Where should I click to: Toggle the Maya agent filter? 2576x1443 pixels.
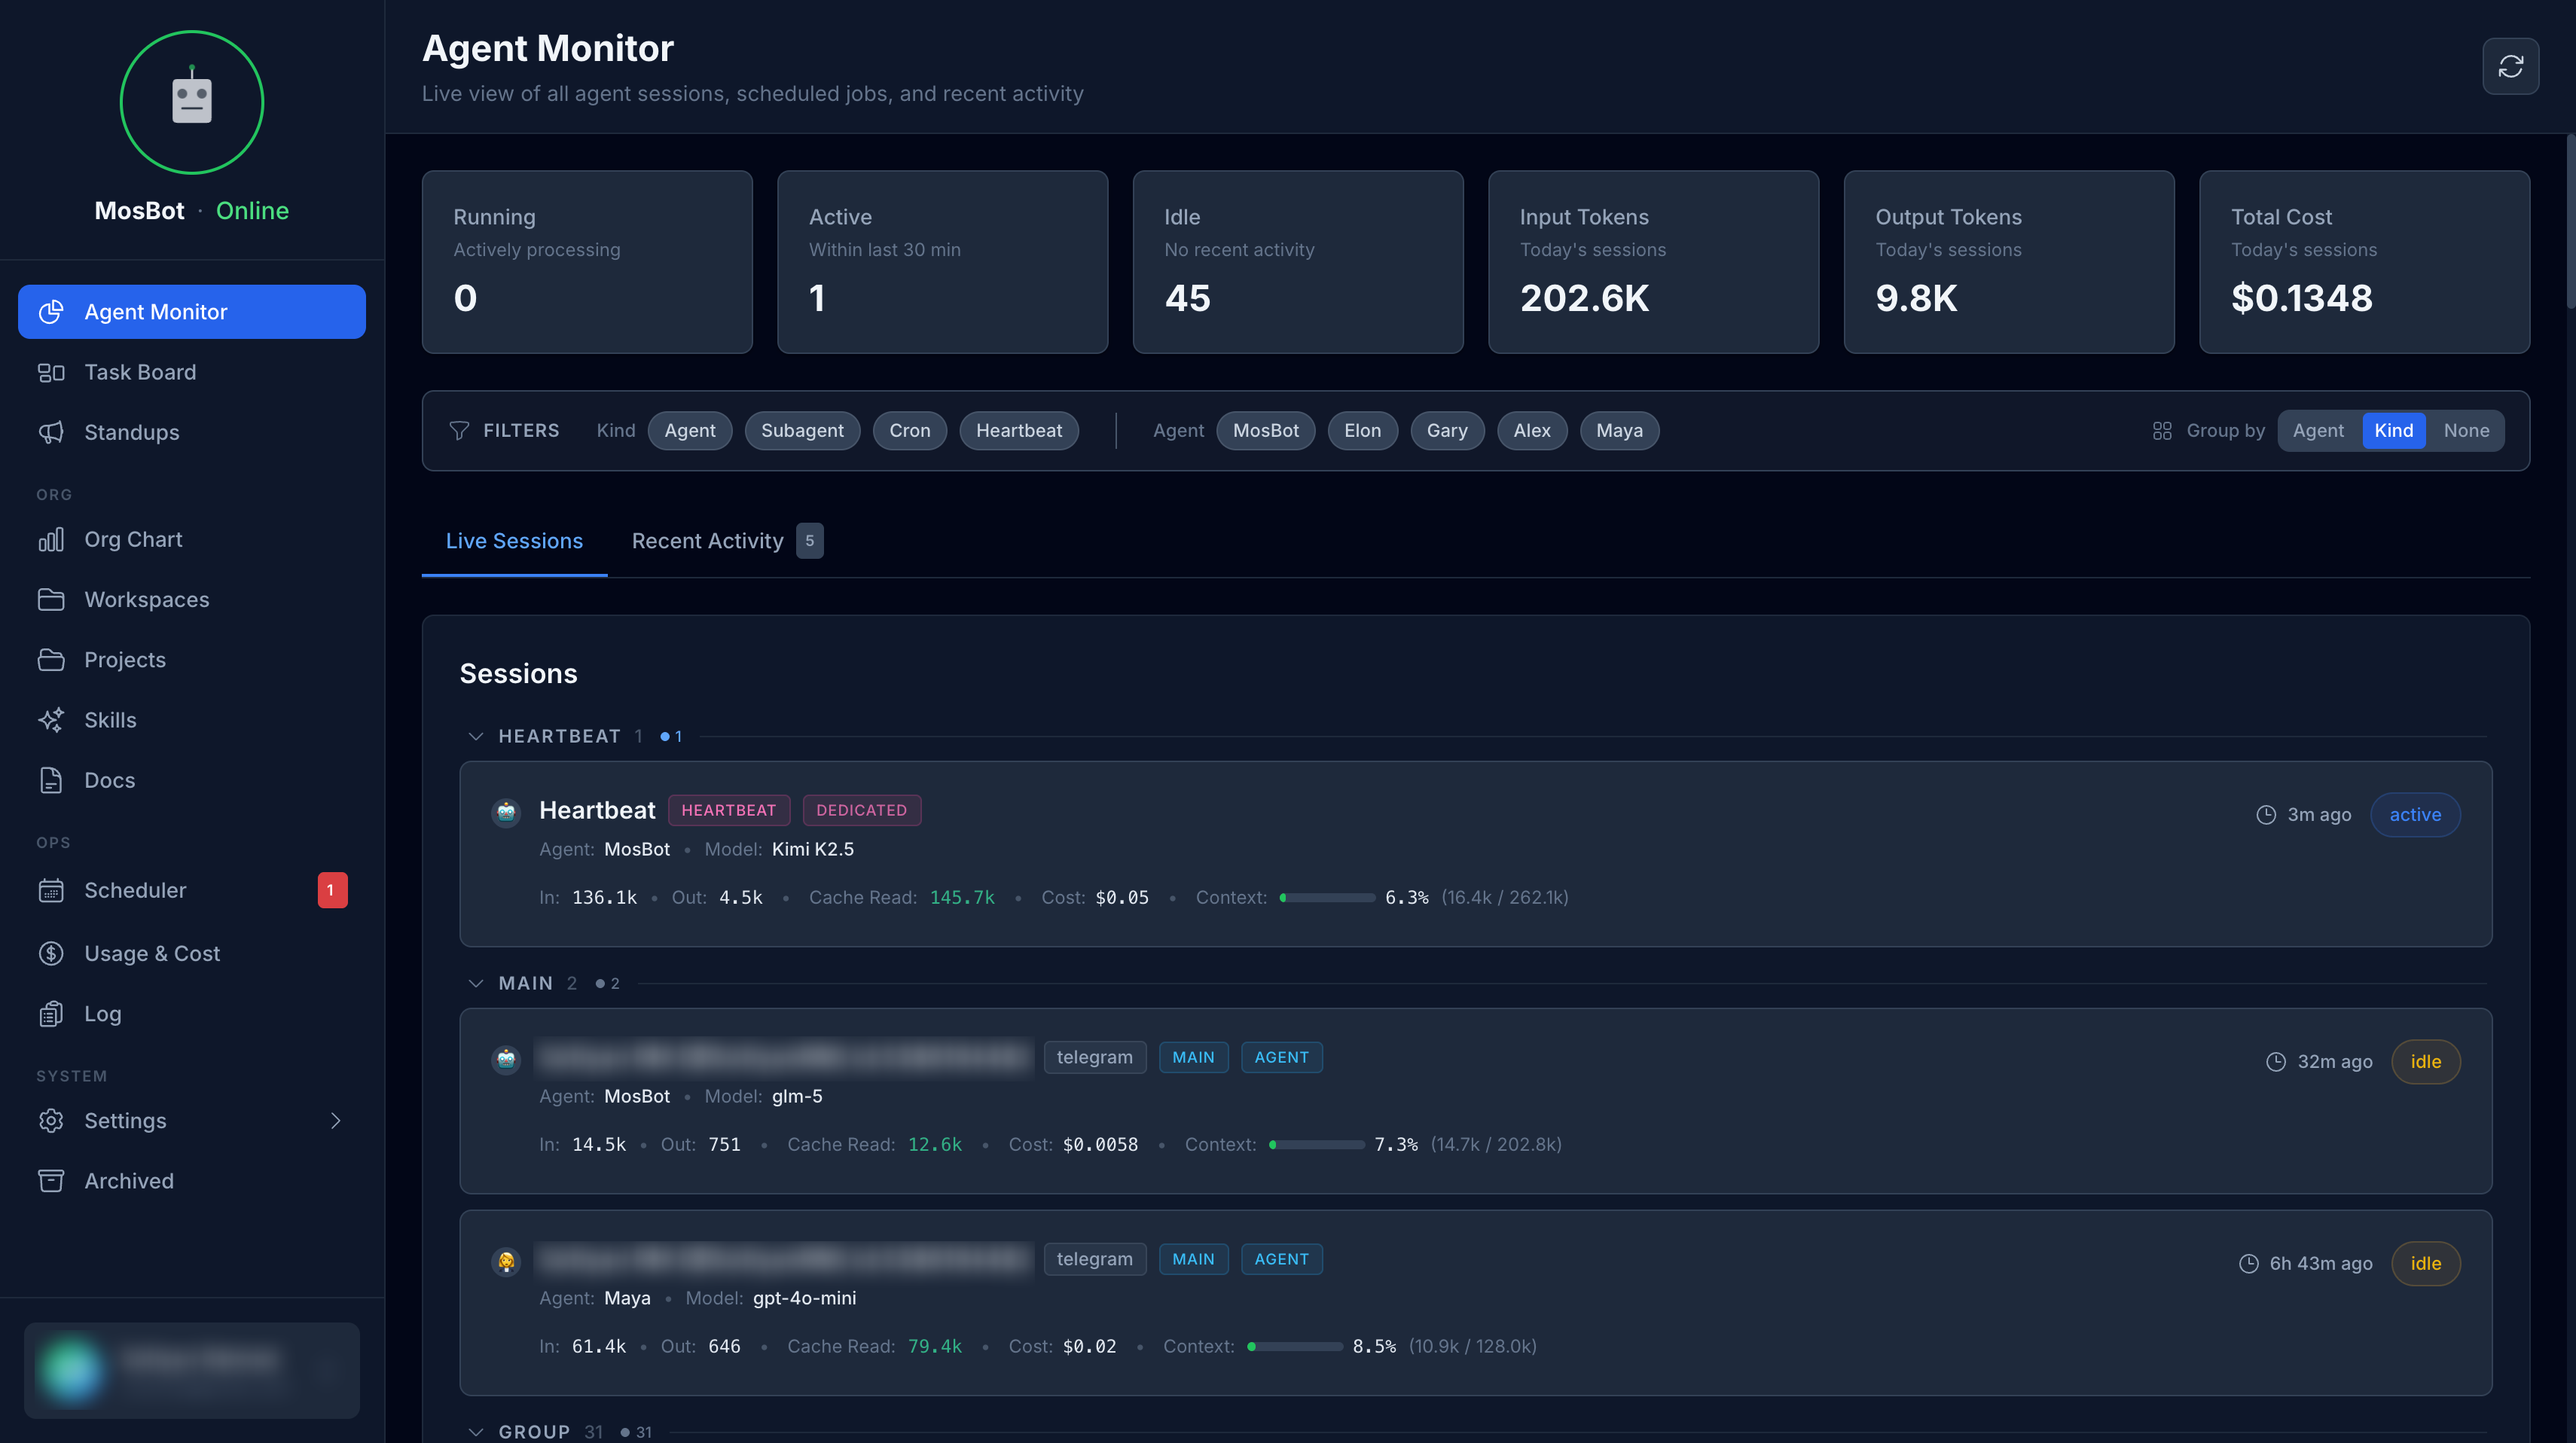(x=1619, y=430)
